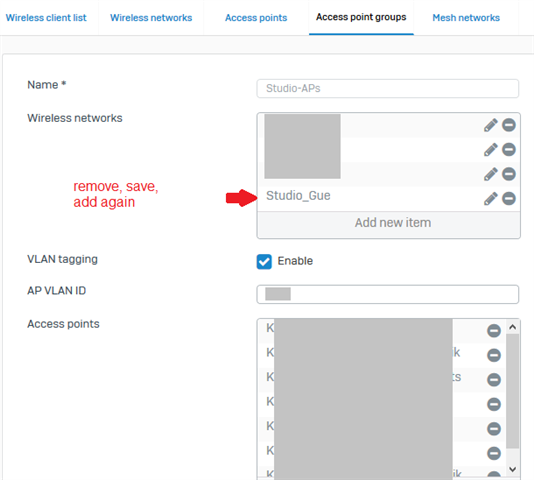Screen dimensions: 534x480
Task: Open the Wireless client list tab
Action: 46,18
